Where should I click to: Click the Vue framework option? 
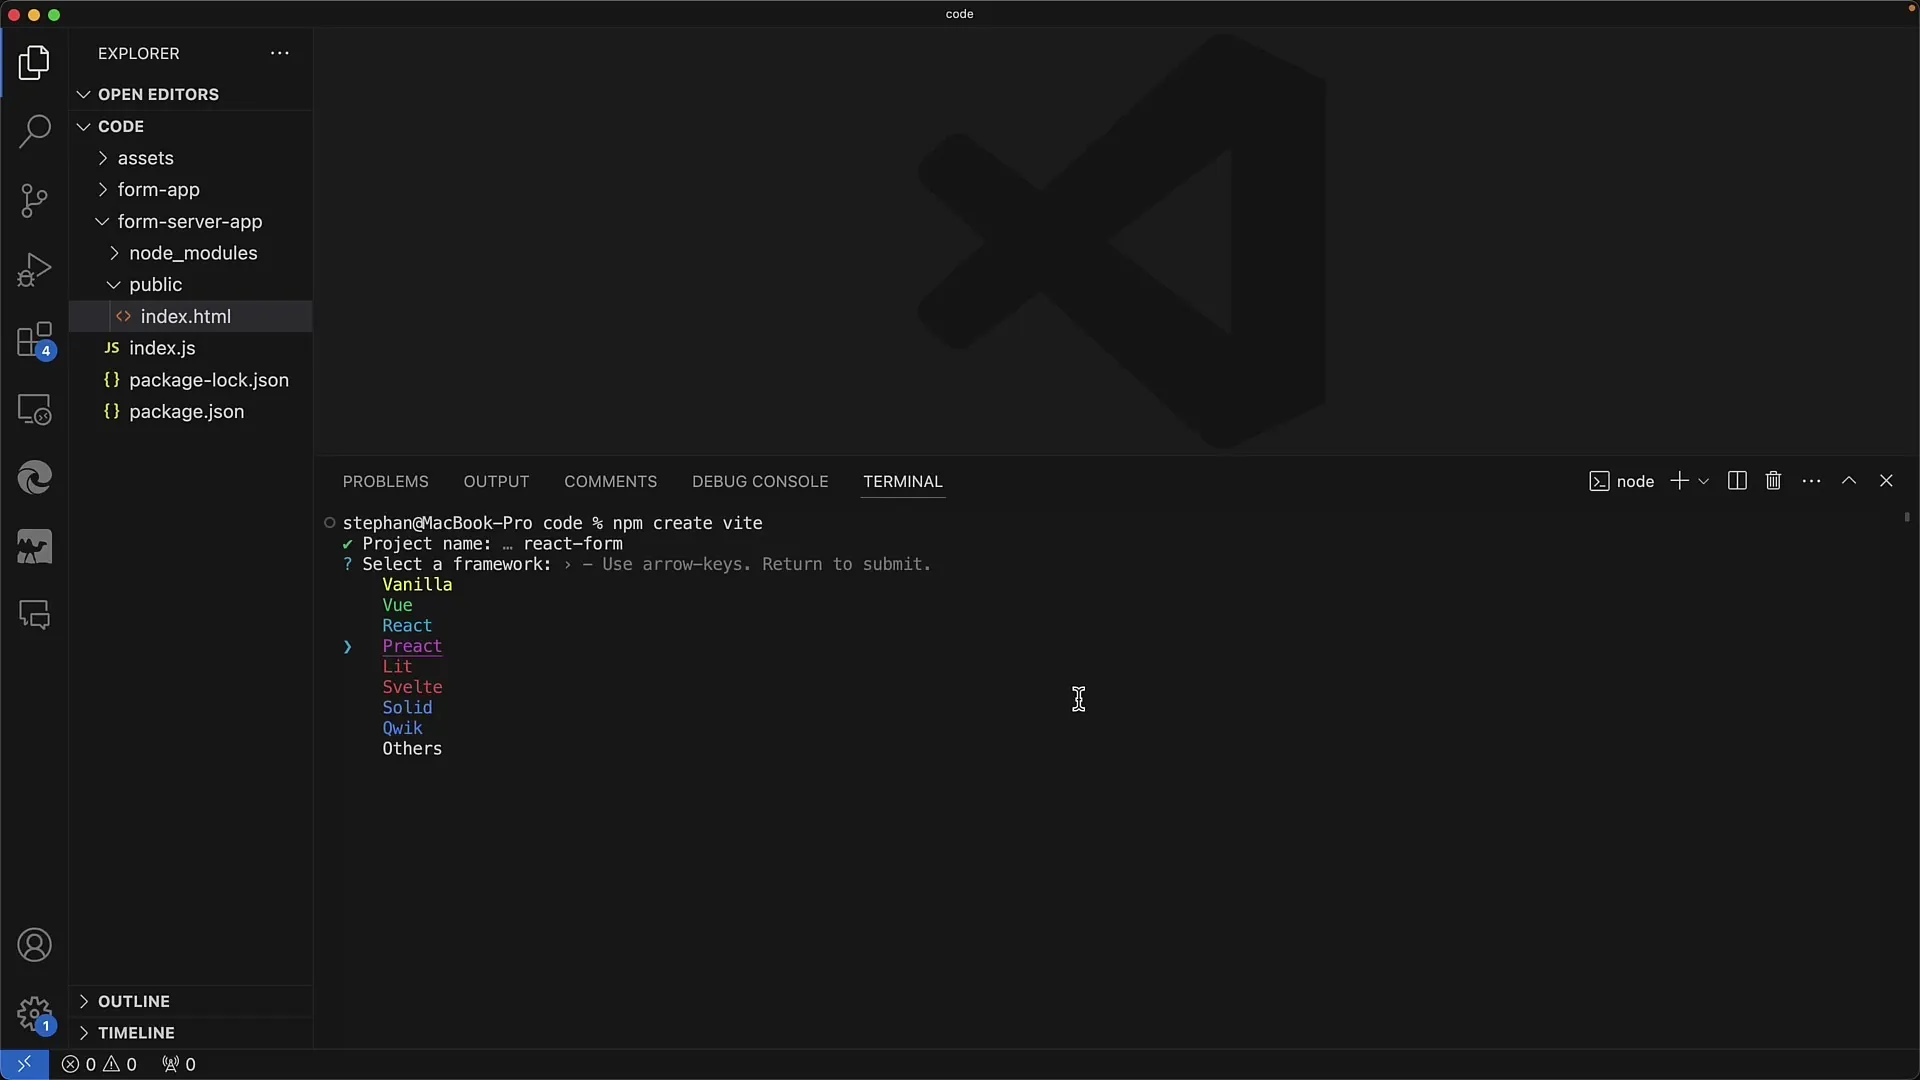coord(397,605)
